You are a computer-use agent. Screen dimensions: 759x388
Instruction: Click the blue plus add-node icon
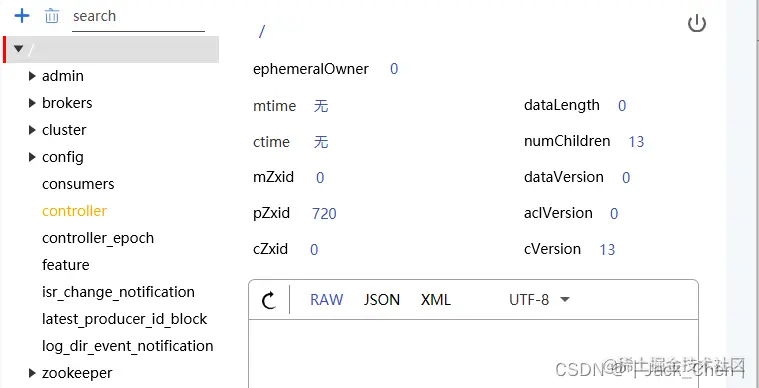pyautogui.click(x=22, y=16)
